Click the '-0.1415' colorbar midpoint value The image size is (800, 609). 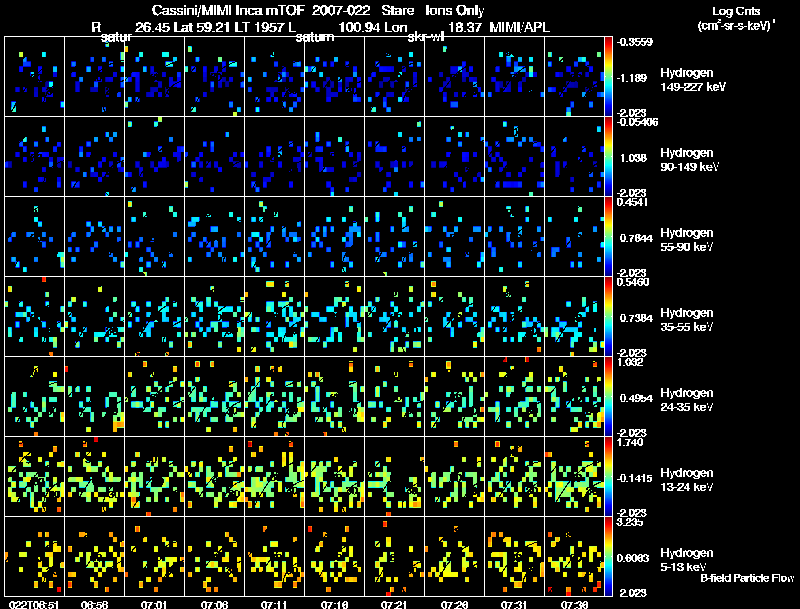tap(635, 478)
